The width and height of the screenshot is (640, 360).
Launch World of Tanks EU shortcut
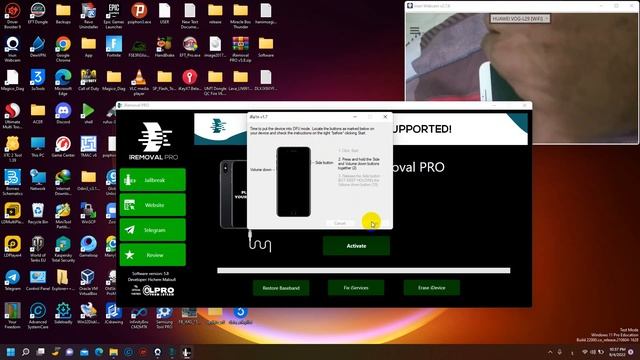tap(38, 249)
